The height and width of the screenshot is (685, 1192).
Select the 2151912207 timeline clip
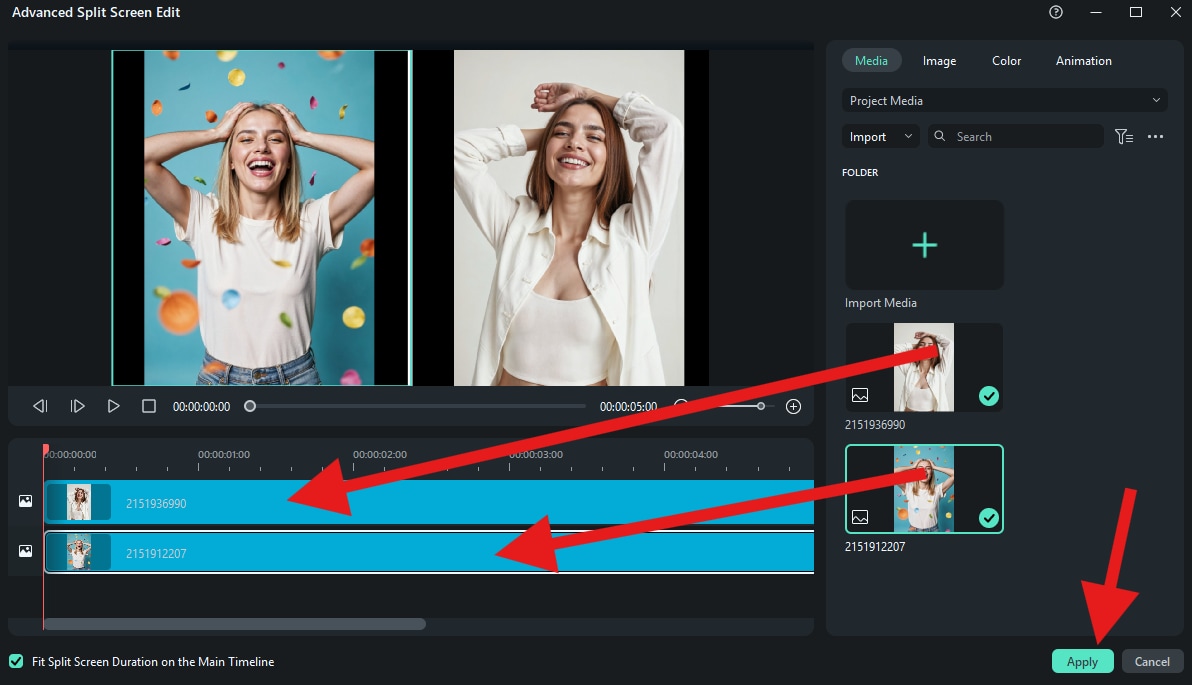coord(430,552)
